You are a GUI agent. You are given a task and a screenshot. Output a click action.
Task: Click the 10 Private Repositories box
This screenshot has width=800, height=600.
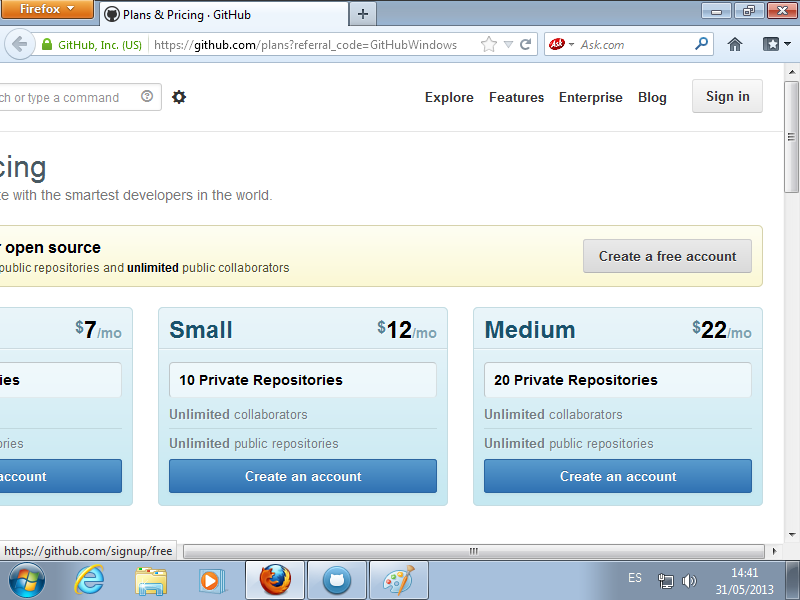point(303,380)
